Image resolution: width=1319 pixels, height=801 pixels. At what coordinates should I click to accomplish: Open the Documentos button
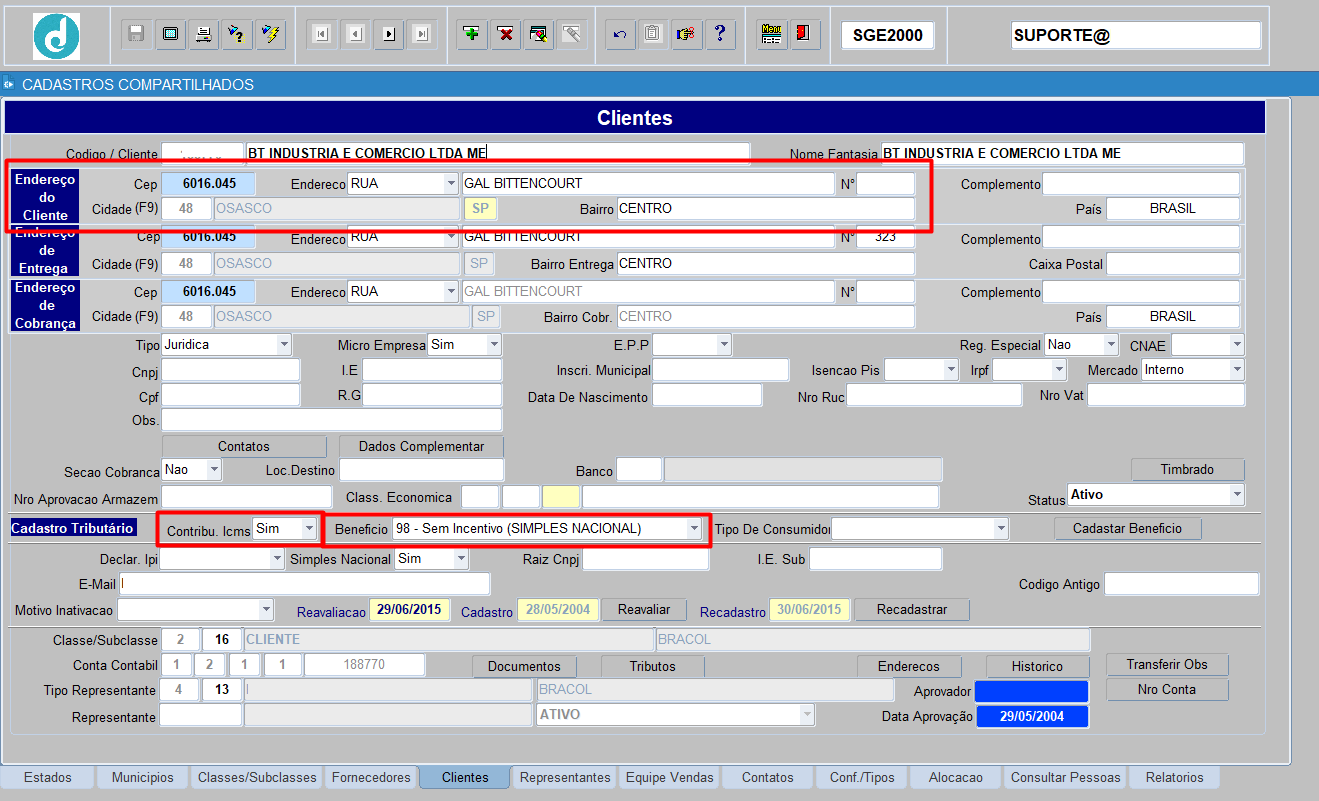pos(525,666)
